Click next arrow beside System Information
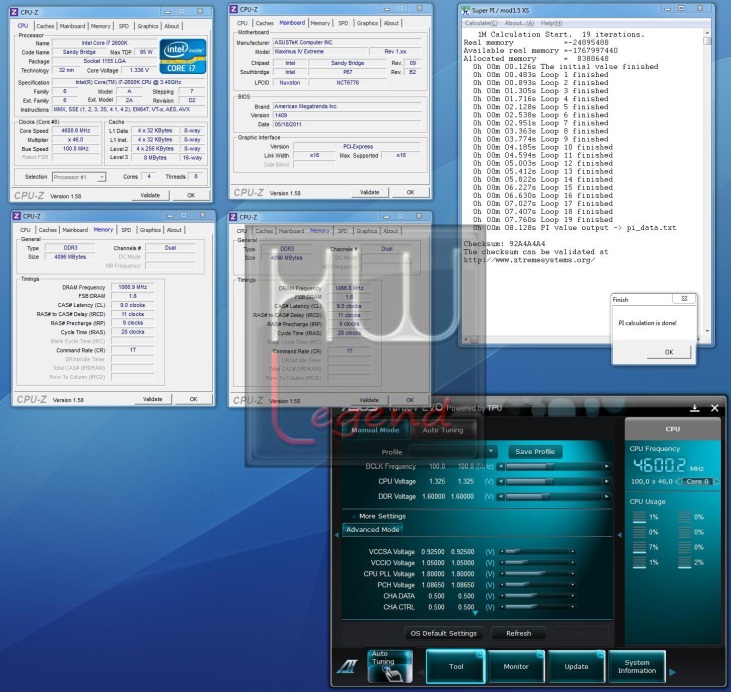 click(673, 671)
